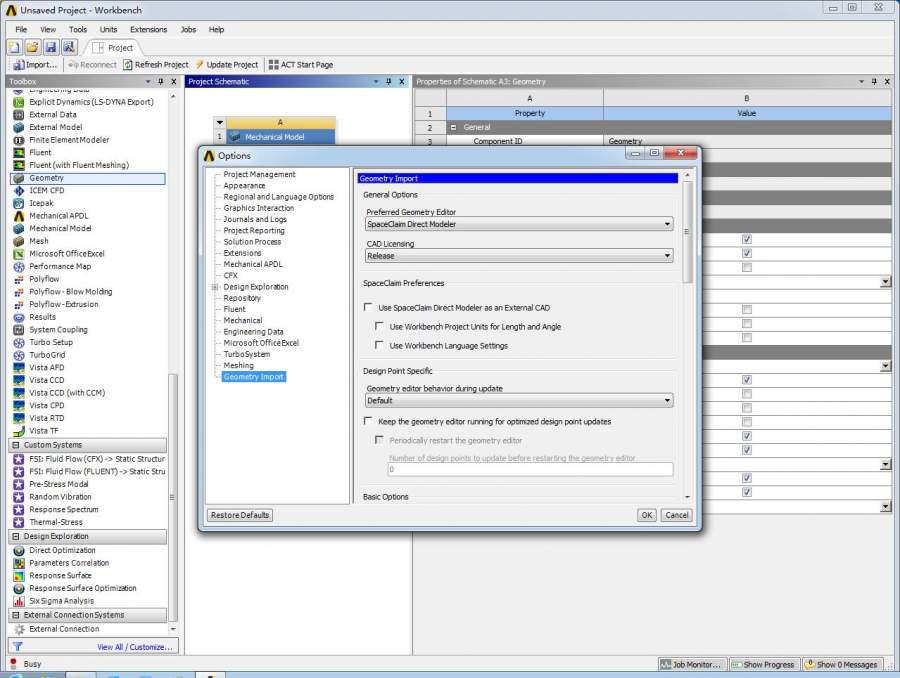
Task: Select External Data icon in Toolbox
Action: (x=19, y=115)
